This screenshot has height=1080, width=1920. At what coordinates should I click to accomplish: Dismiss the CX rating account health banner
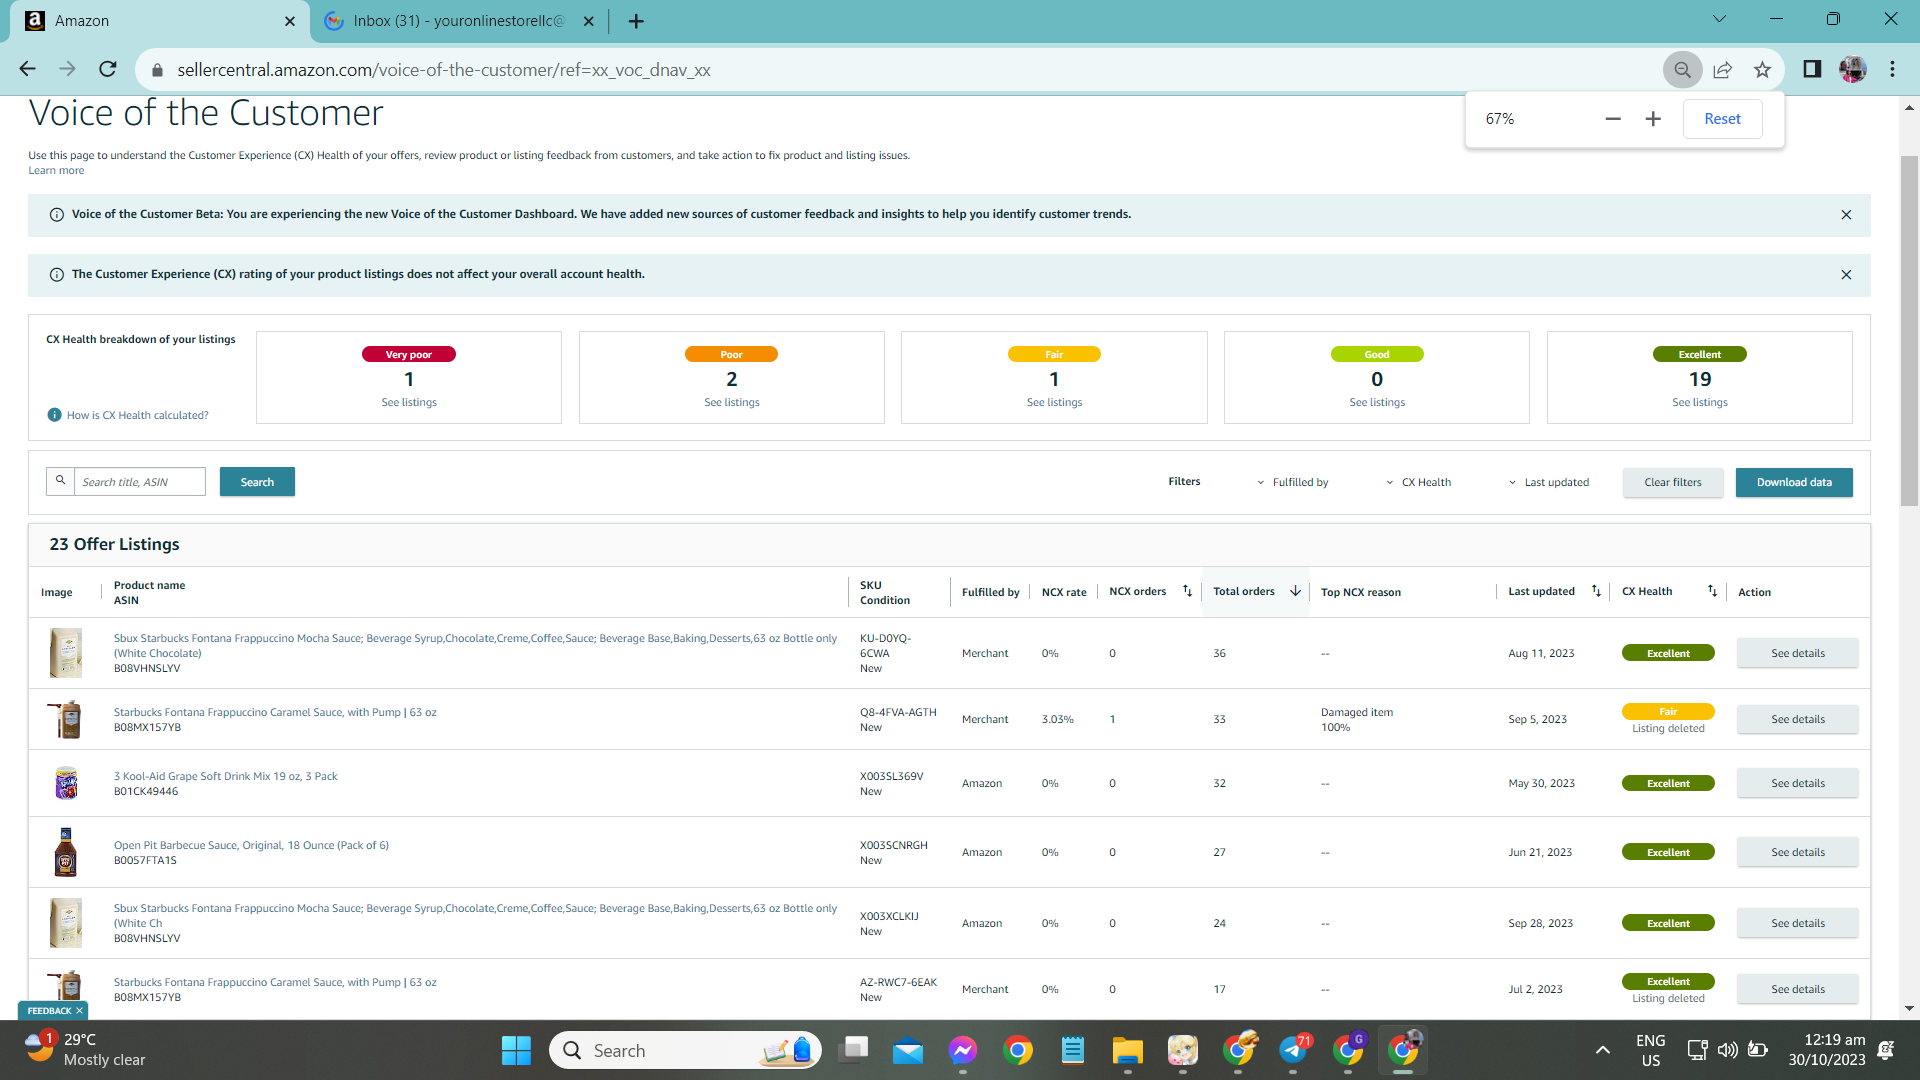point(1846,275)
